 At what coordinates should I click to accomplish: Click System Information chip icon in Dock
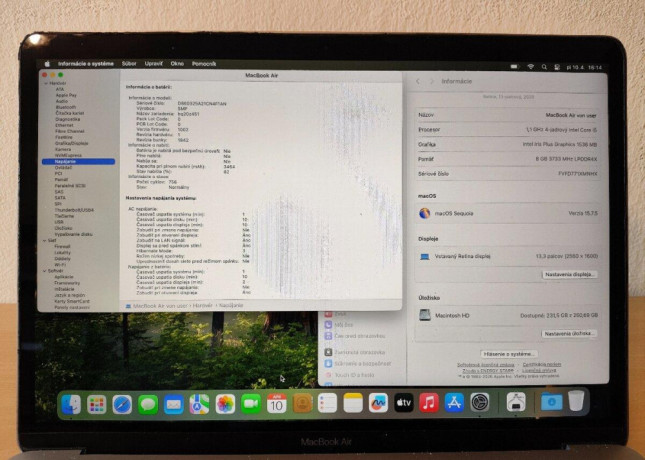coord(515,402)
